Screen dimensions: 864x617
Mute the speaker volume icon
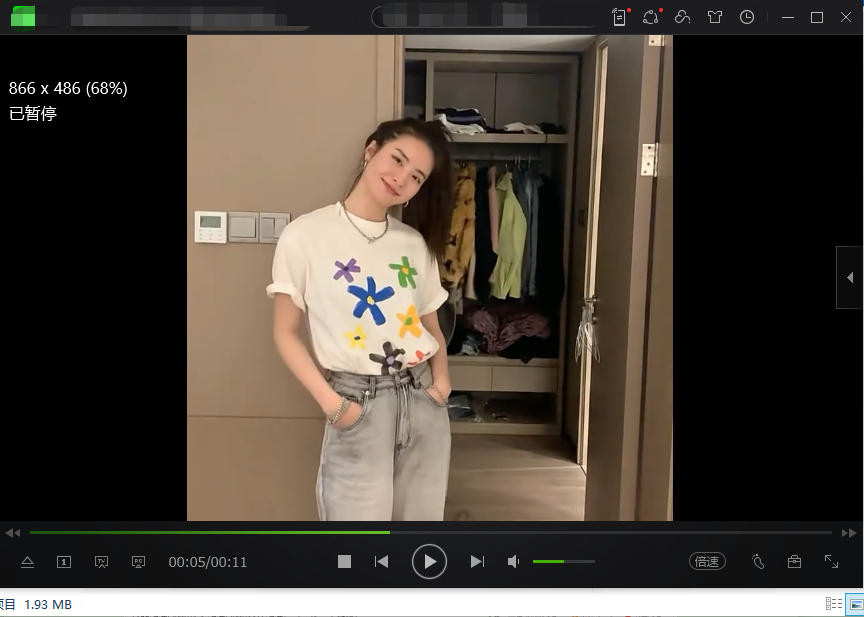tap(513, 561)
